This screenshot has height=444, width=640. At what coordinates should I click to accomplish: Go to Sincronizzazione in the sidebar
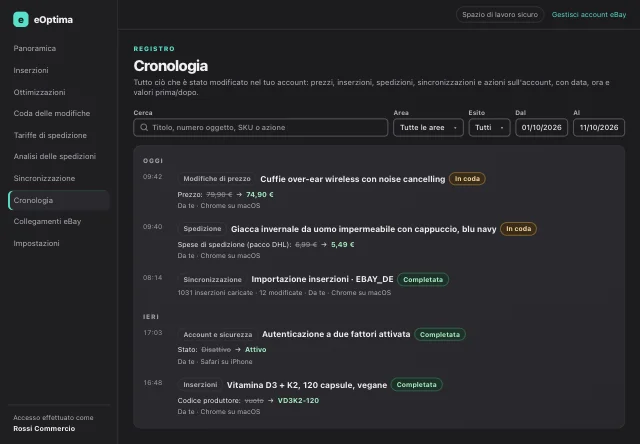[x=44, y=178]
